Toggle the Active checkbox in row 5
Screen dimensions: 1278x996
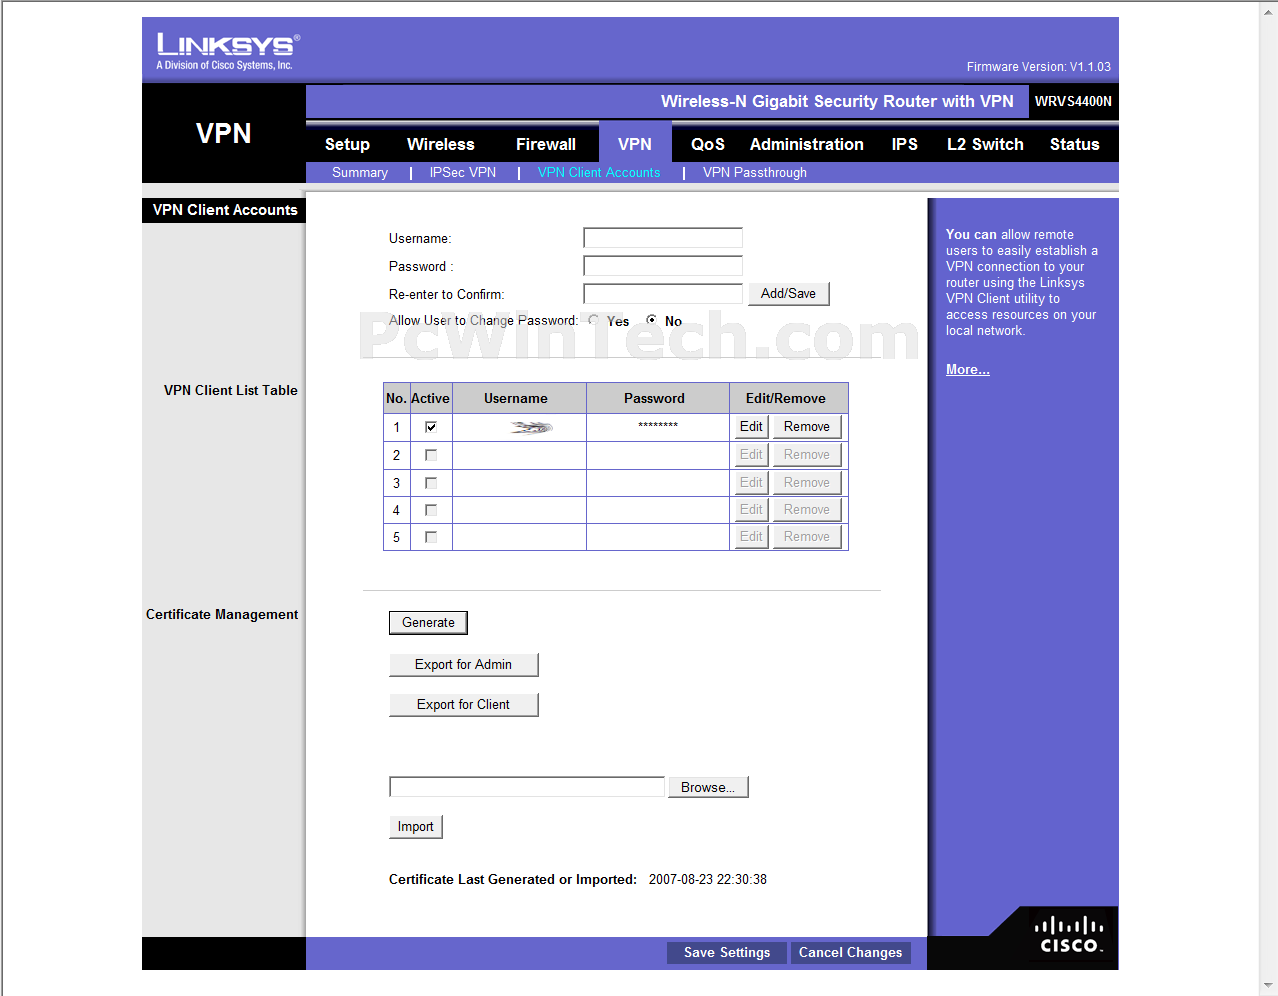431,537
